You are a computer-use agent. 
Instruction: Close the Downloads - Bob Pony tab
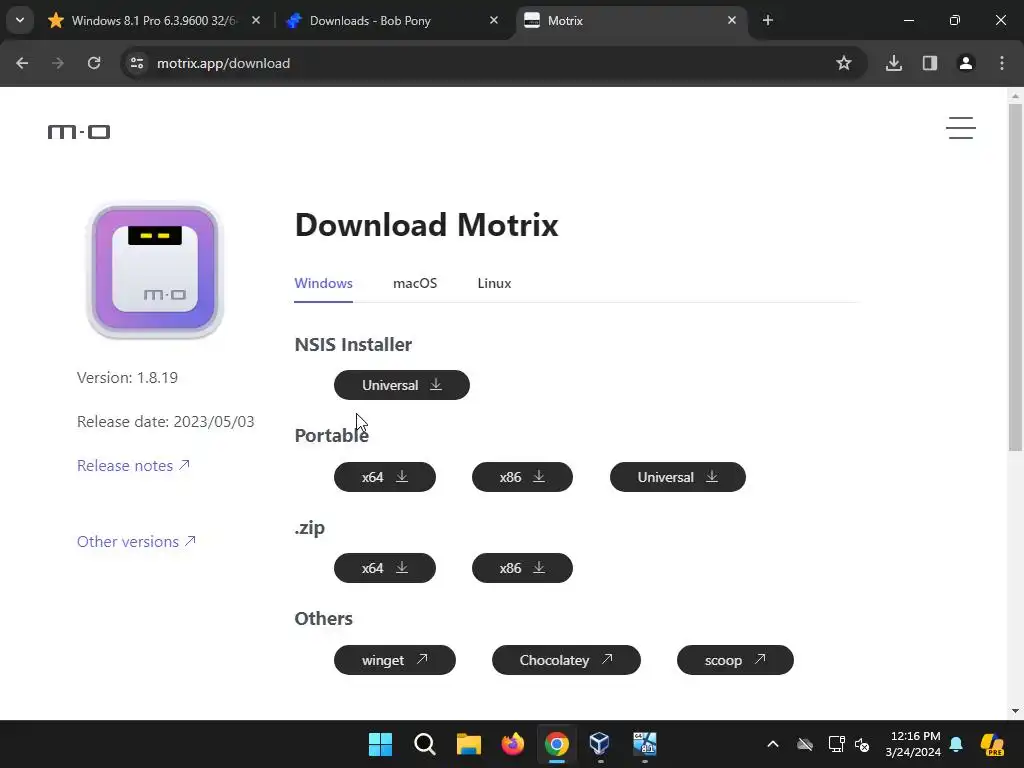click(494, 21)
